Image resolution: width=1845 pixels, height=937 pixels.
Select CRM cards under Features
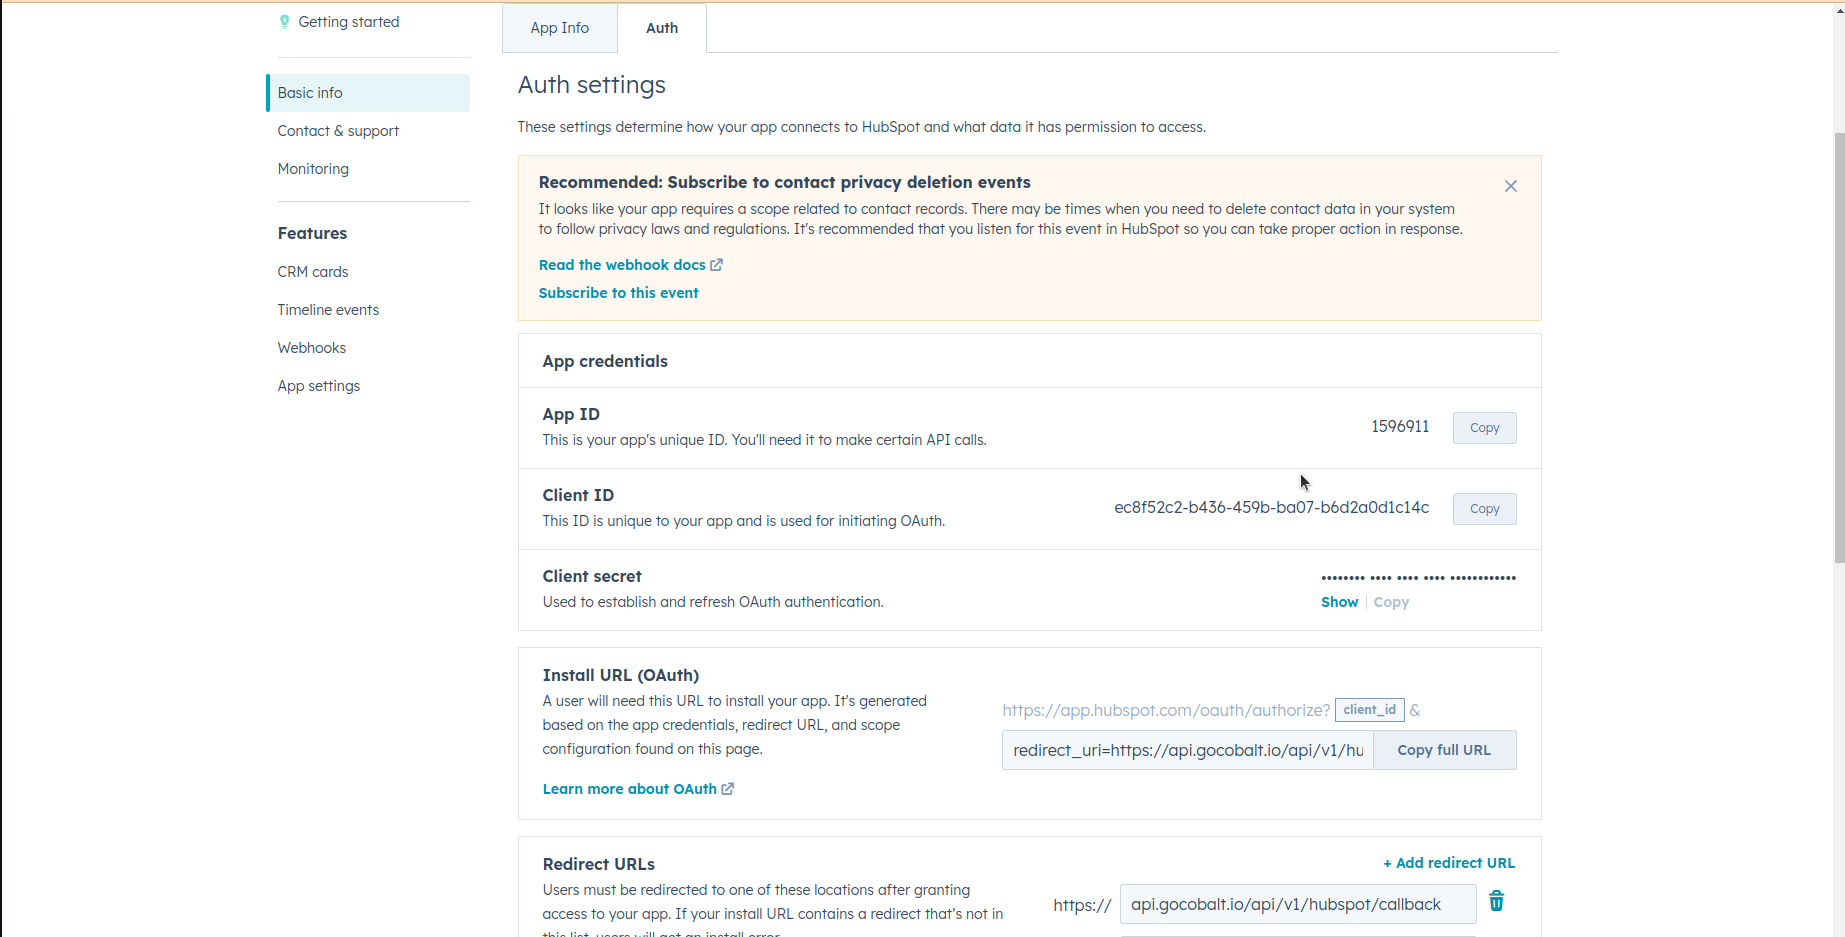[x=313, y=271]
